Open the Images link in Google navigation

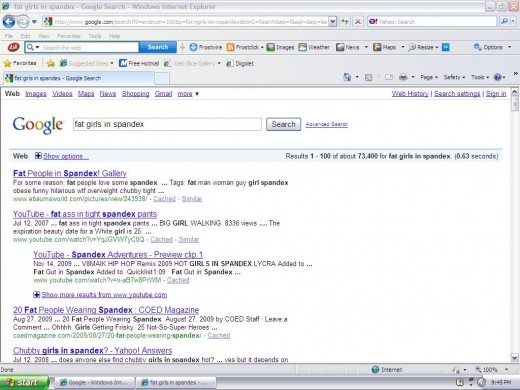[x=36, y=94]
